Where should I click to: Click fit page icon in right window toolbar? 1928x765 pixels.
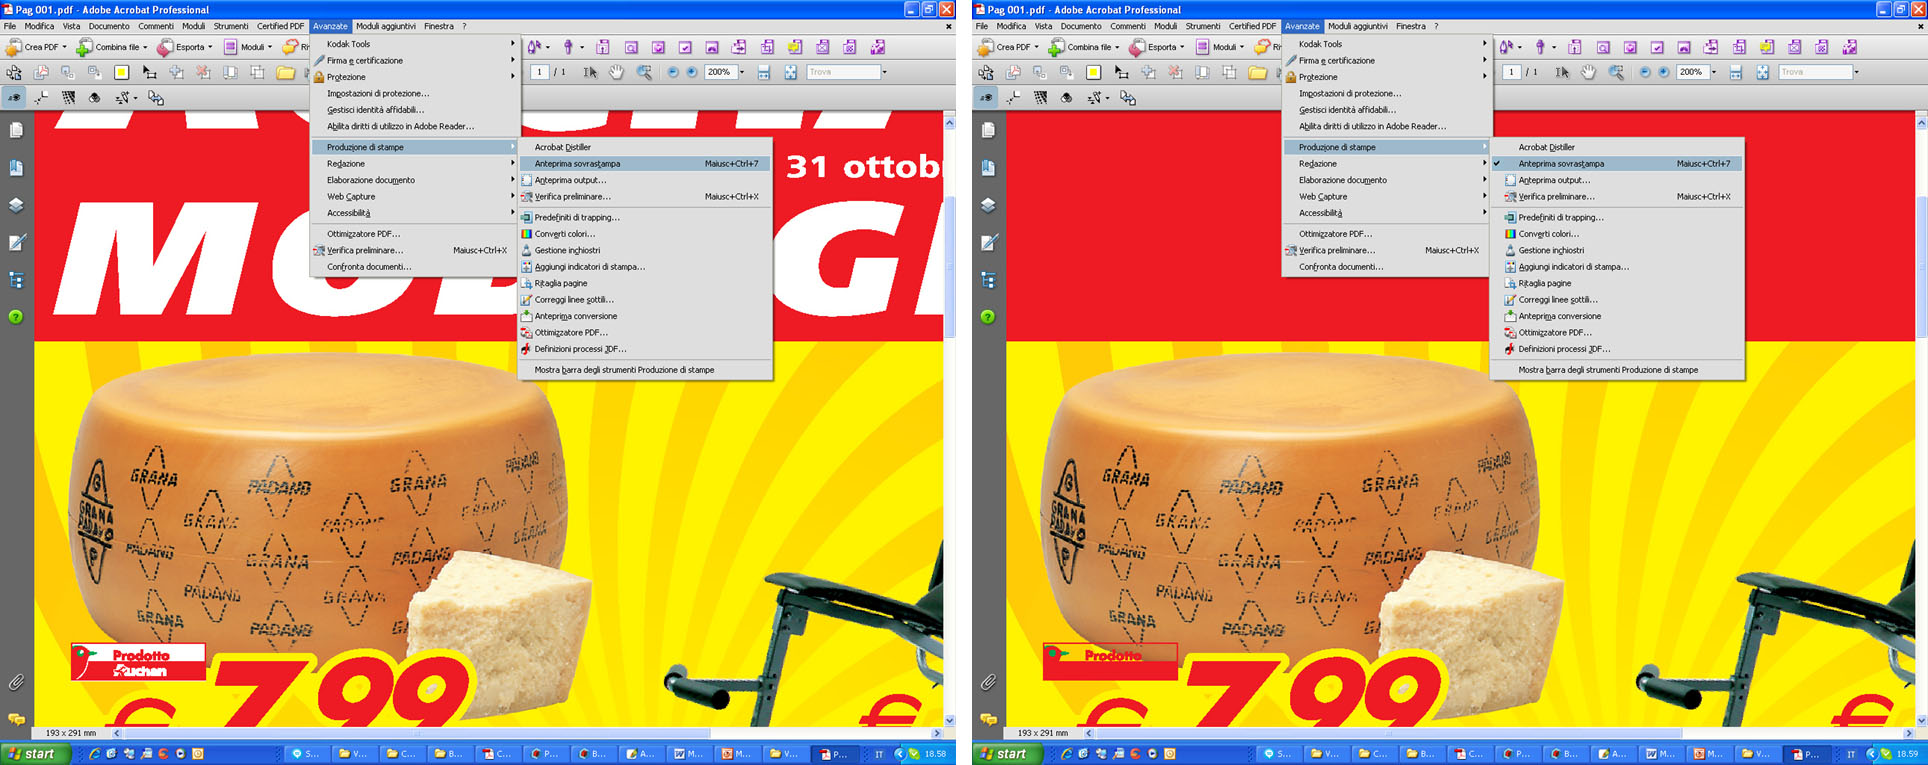1762,72
